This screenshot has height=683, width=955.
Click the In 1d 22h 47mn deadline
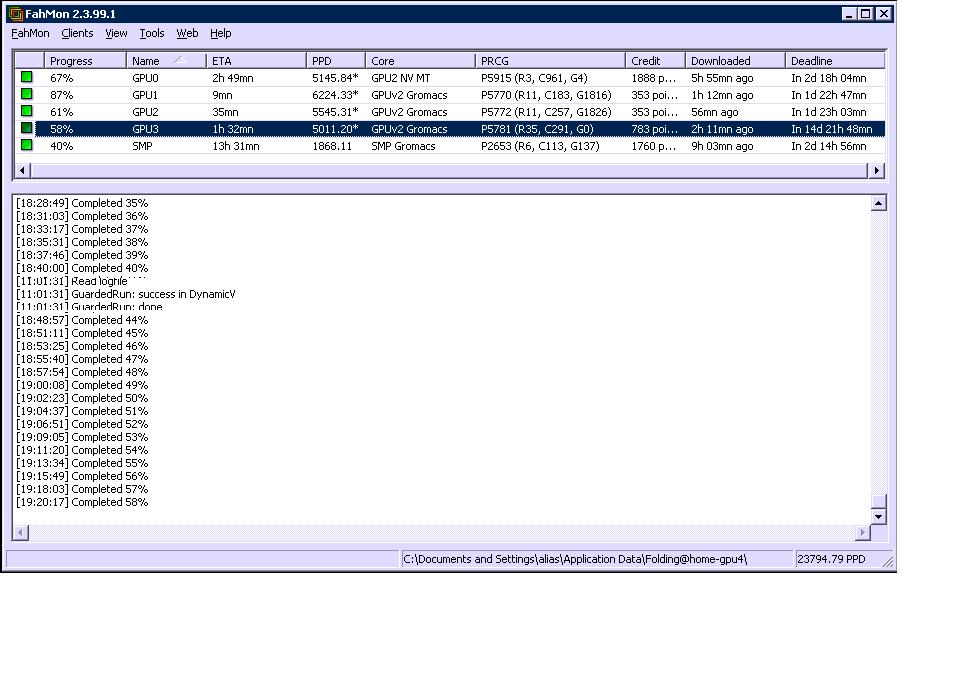[828, 95]
